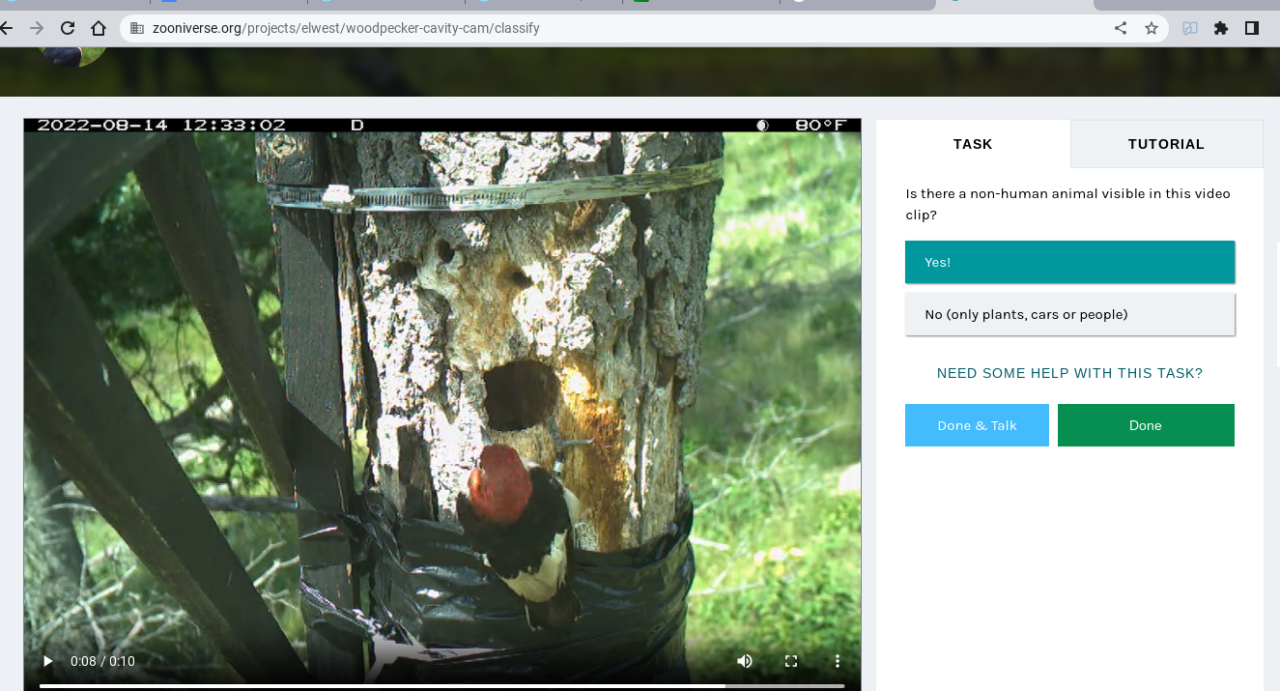Reload the page with the refresh icon

tap(68, 28)
